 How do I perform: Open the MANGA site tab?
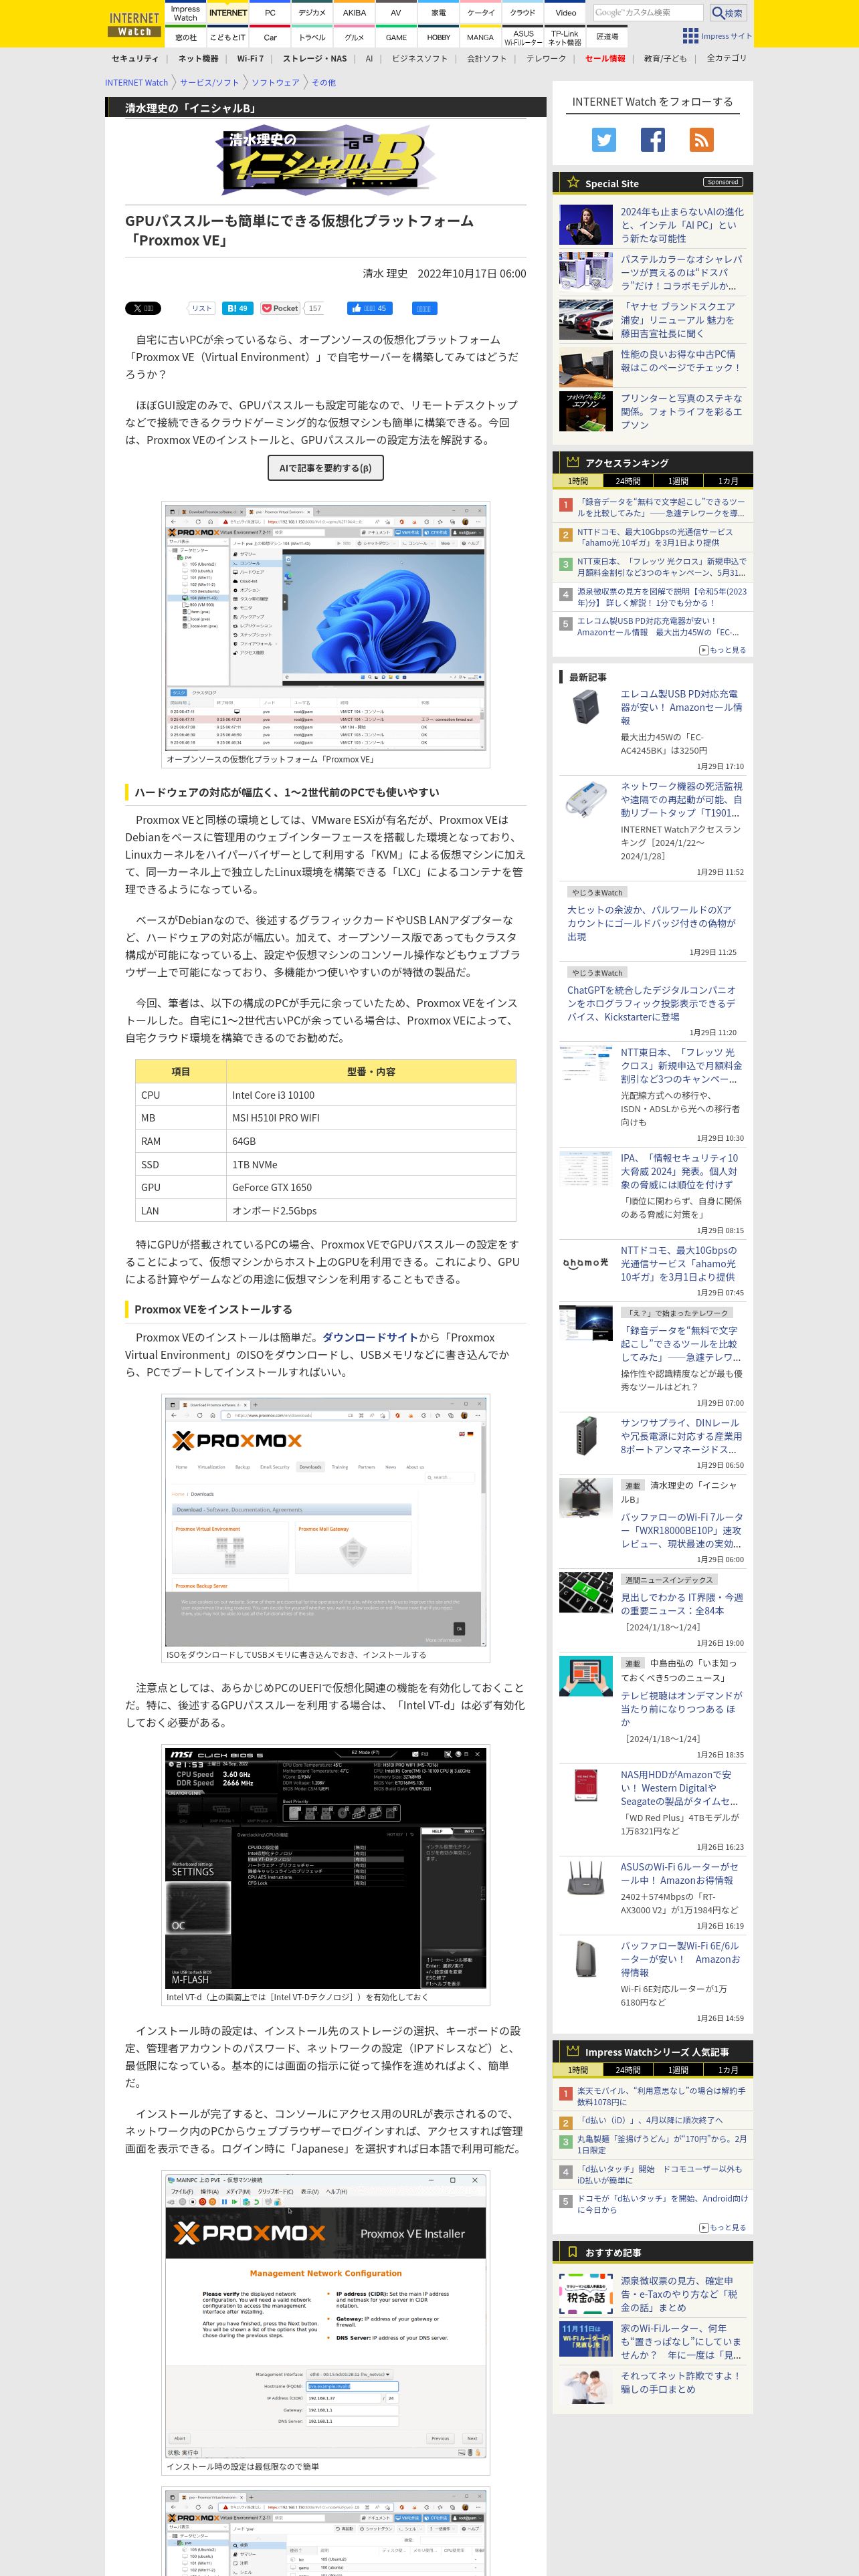click(x=481, y=37)
